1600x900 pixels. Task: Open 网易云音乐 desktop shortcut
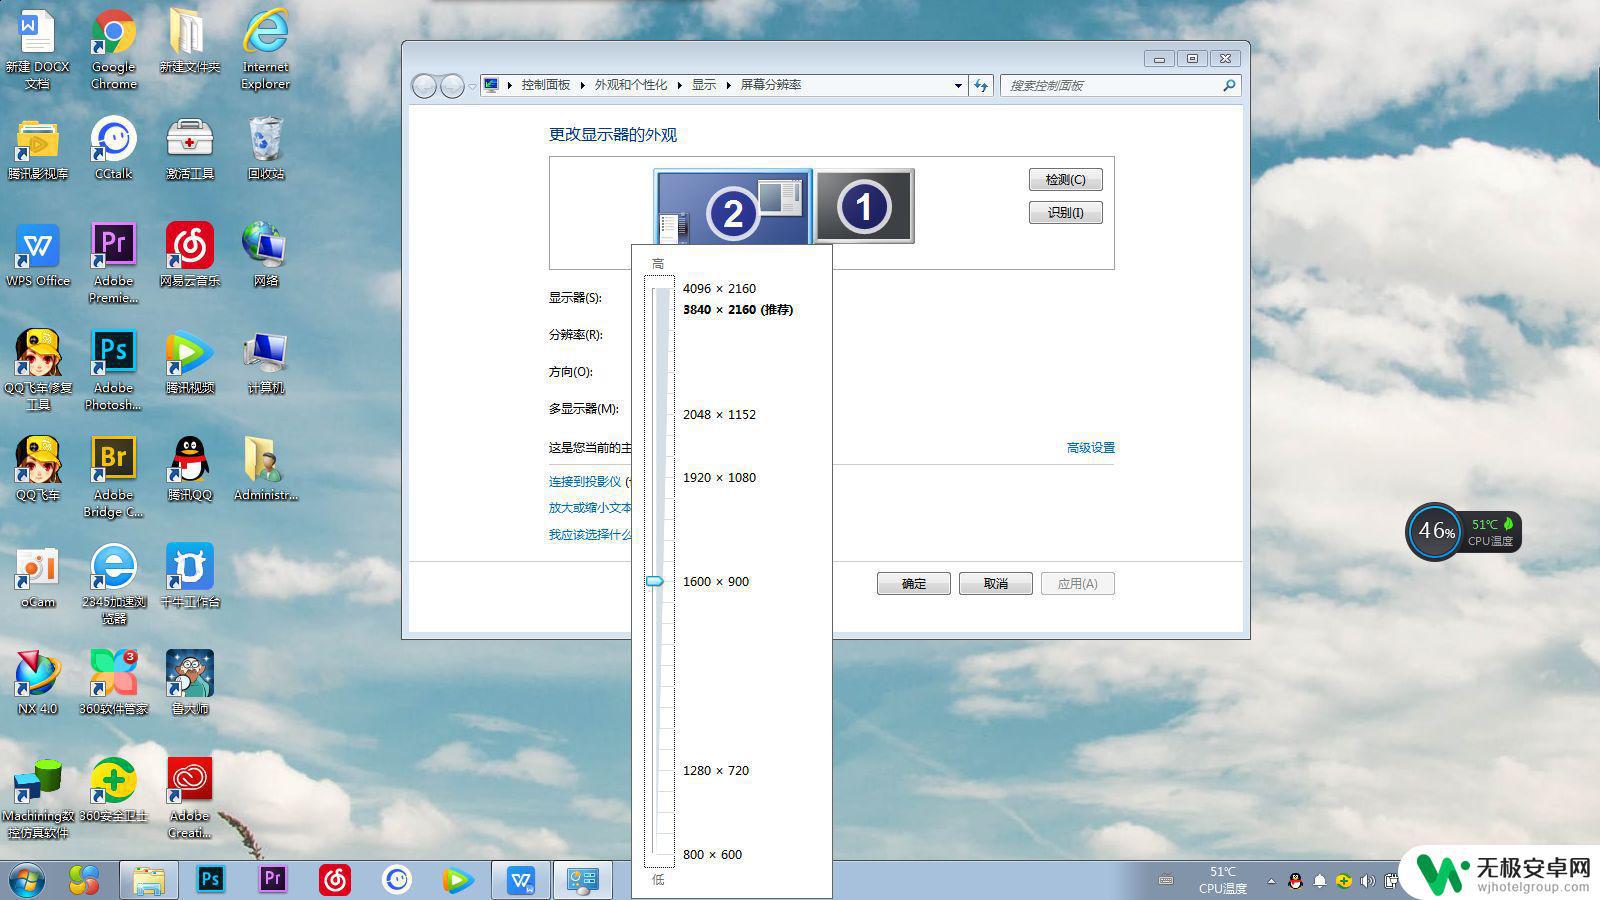189,256
